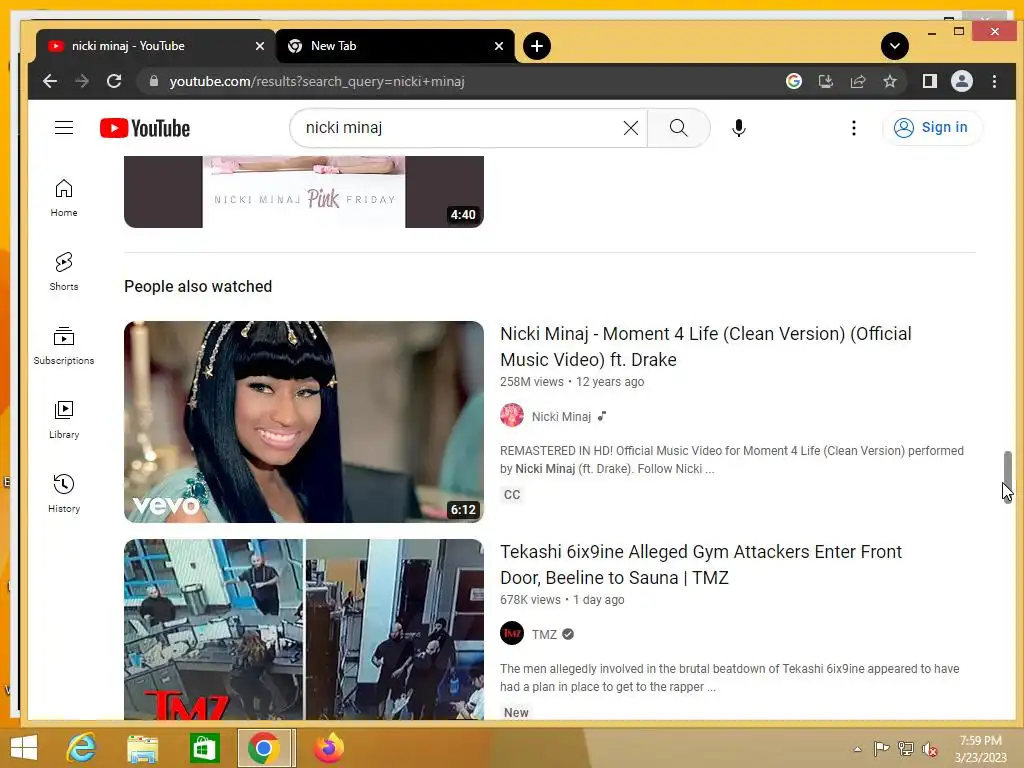This screenshot has width=1024, height=768.
Task: Click the People also watched heading
Action: pos(198,286)
